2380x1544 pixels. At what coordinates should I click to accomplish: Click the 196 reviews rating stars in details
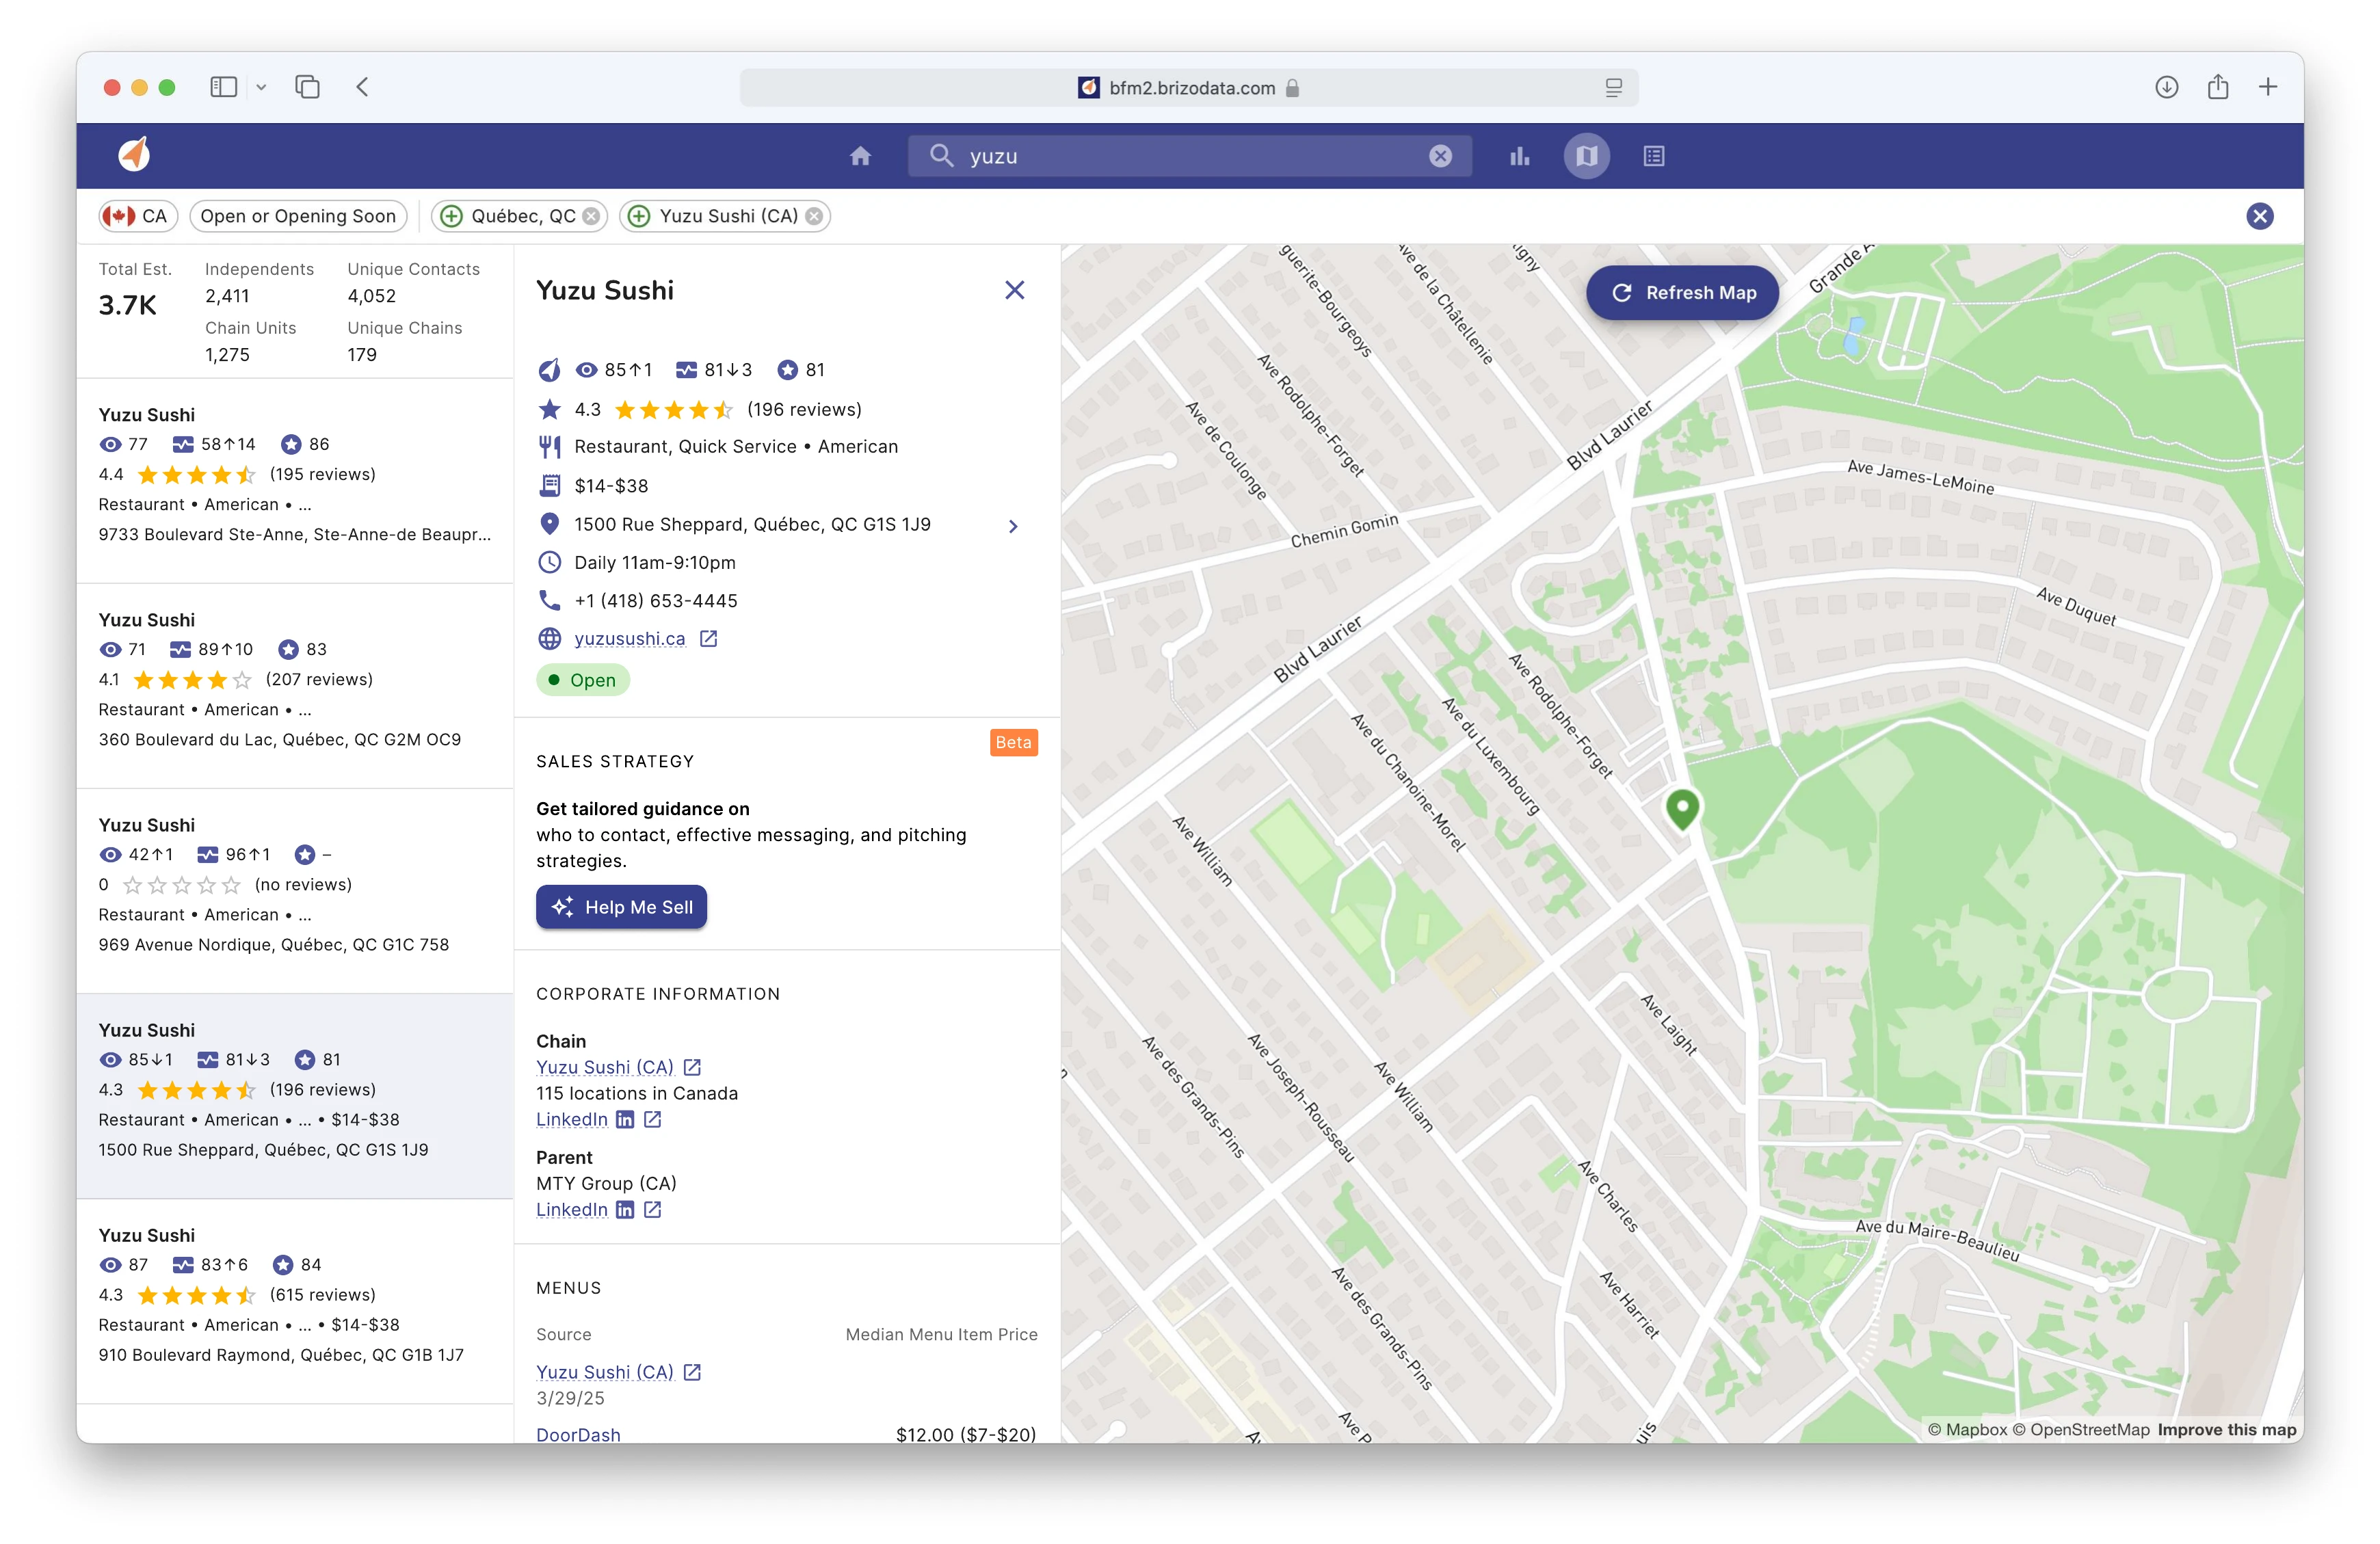click(674, 409)
